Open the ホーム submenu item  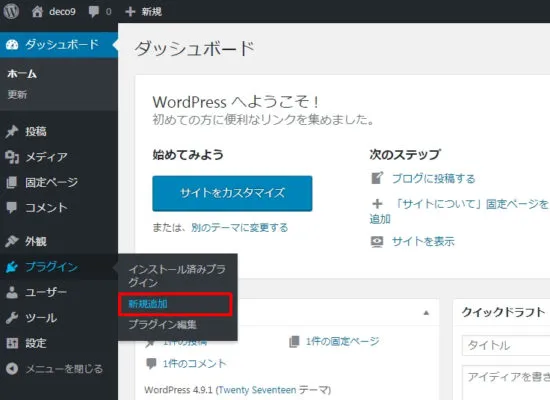pyautogui.click(x=22, y=74)
